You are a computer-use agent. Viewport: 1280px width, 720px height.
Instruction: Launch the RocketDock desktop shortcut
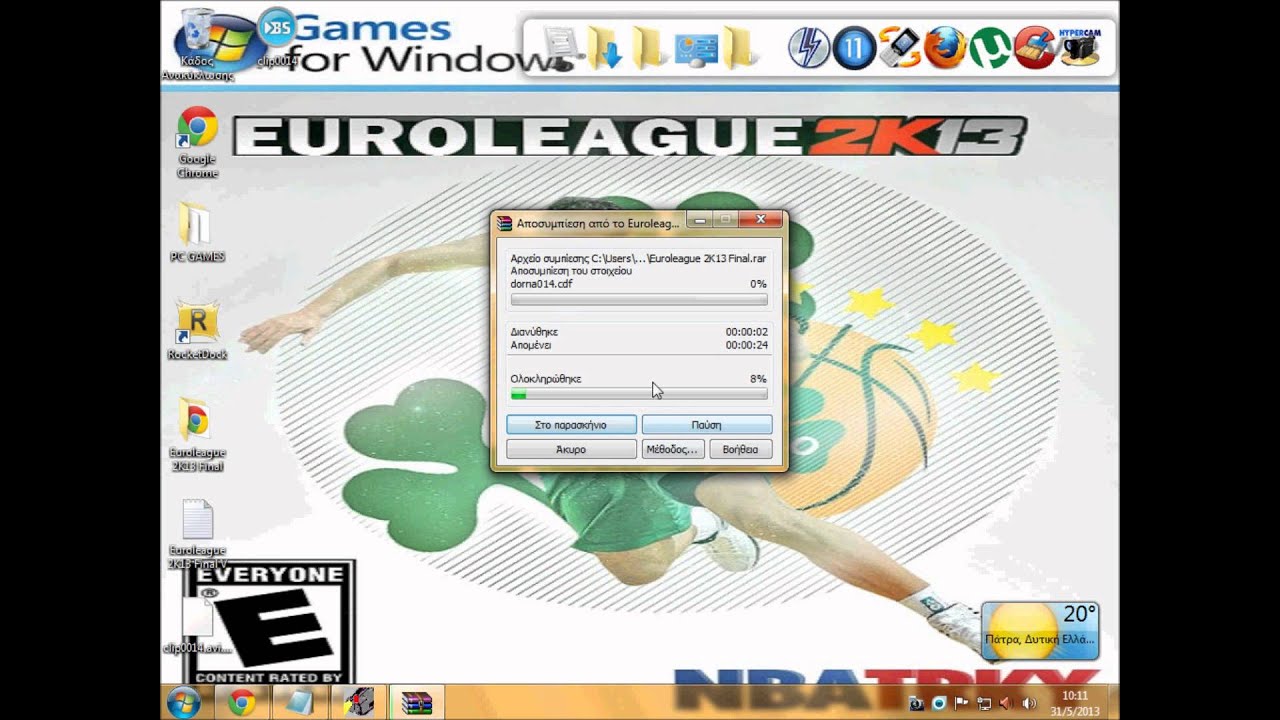tap(197, 331)
